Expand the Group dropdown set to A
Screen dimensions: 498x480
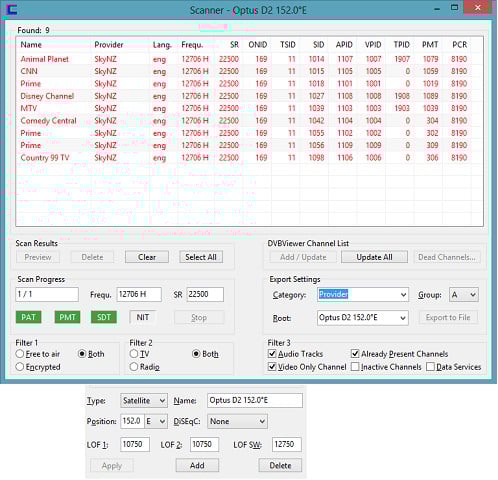pos(464,295)
